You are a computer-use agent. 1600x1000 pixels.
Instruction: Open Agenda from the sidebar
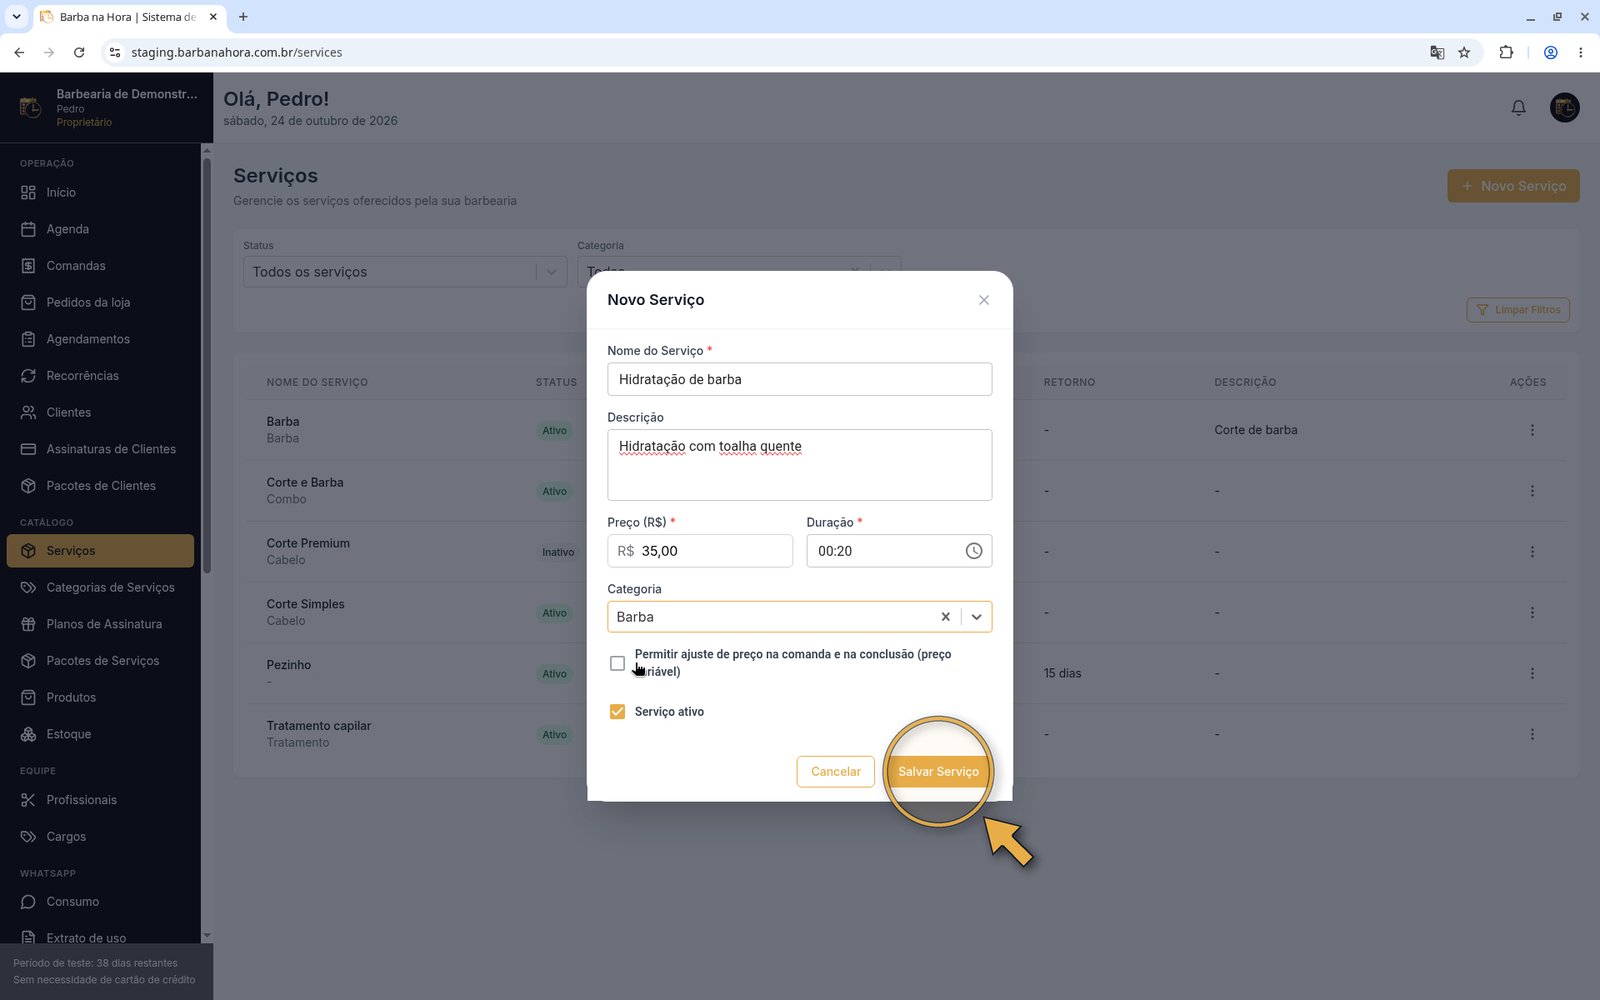click(x=100, y=229)
